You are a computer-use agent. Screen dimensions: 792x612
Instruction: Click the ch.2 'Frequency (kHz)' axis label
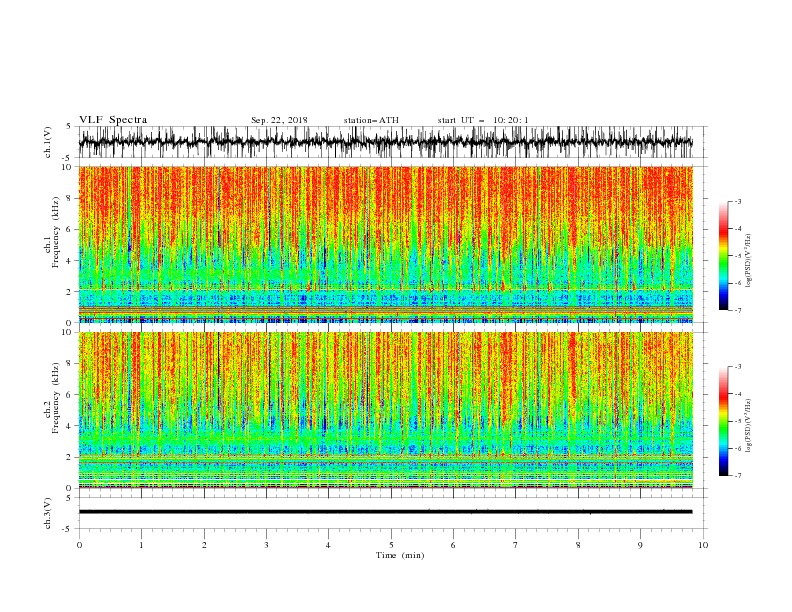[x=56, y=398]
